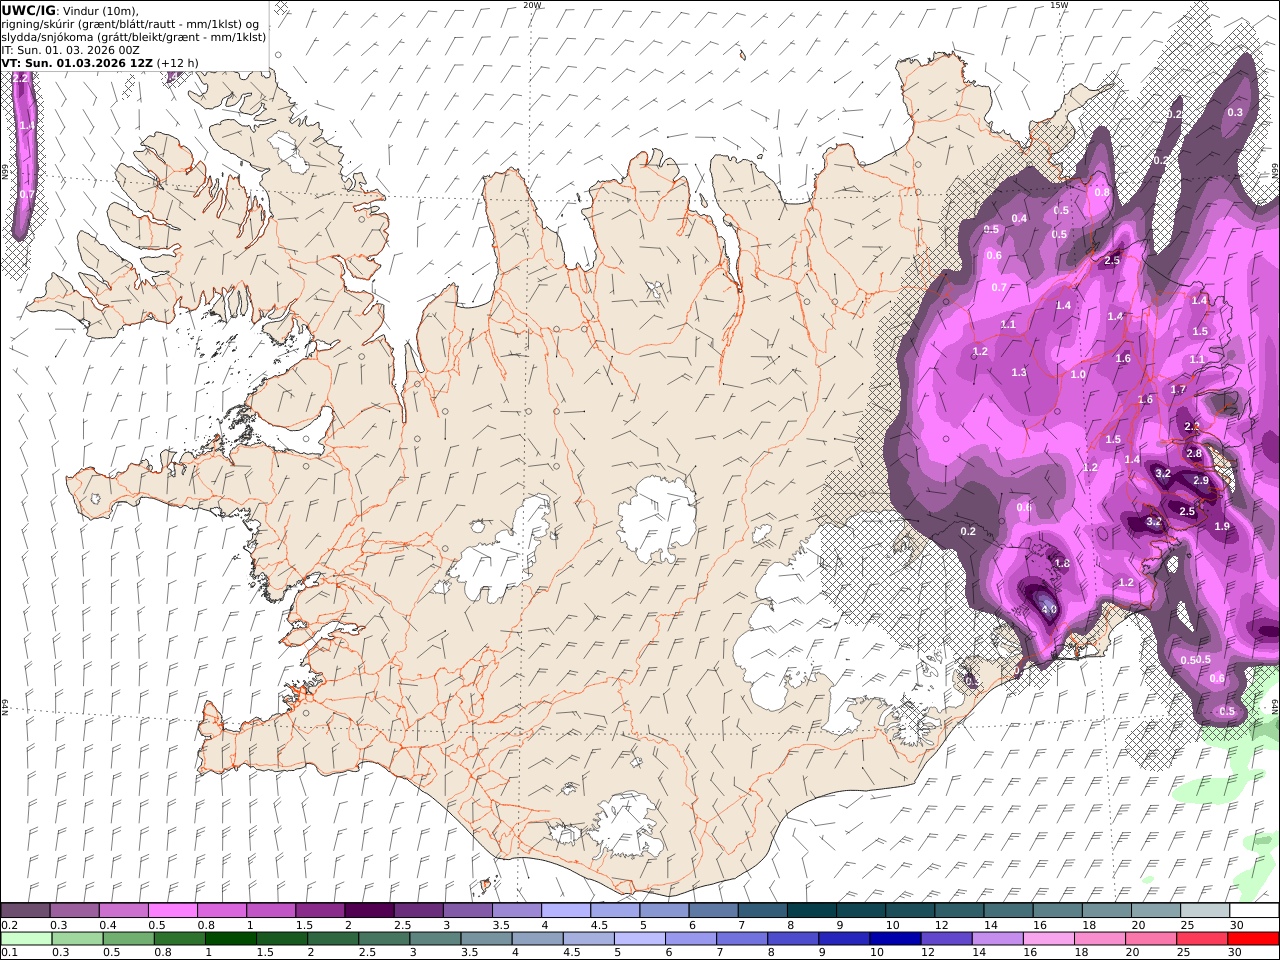Pick top legend swatch between 8 and 9
The height and width of the screenshot is (960, 1280).
pos(812,911)
